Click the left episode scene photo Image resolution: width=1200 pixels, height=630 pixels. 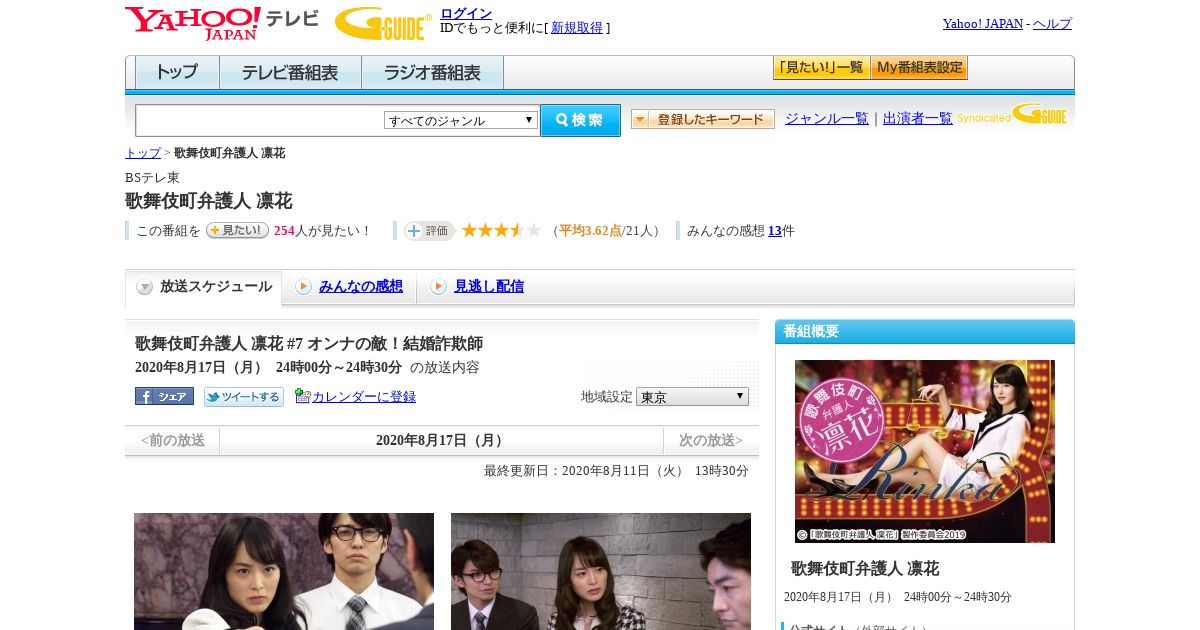(x=284, y=571)
